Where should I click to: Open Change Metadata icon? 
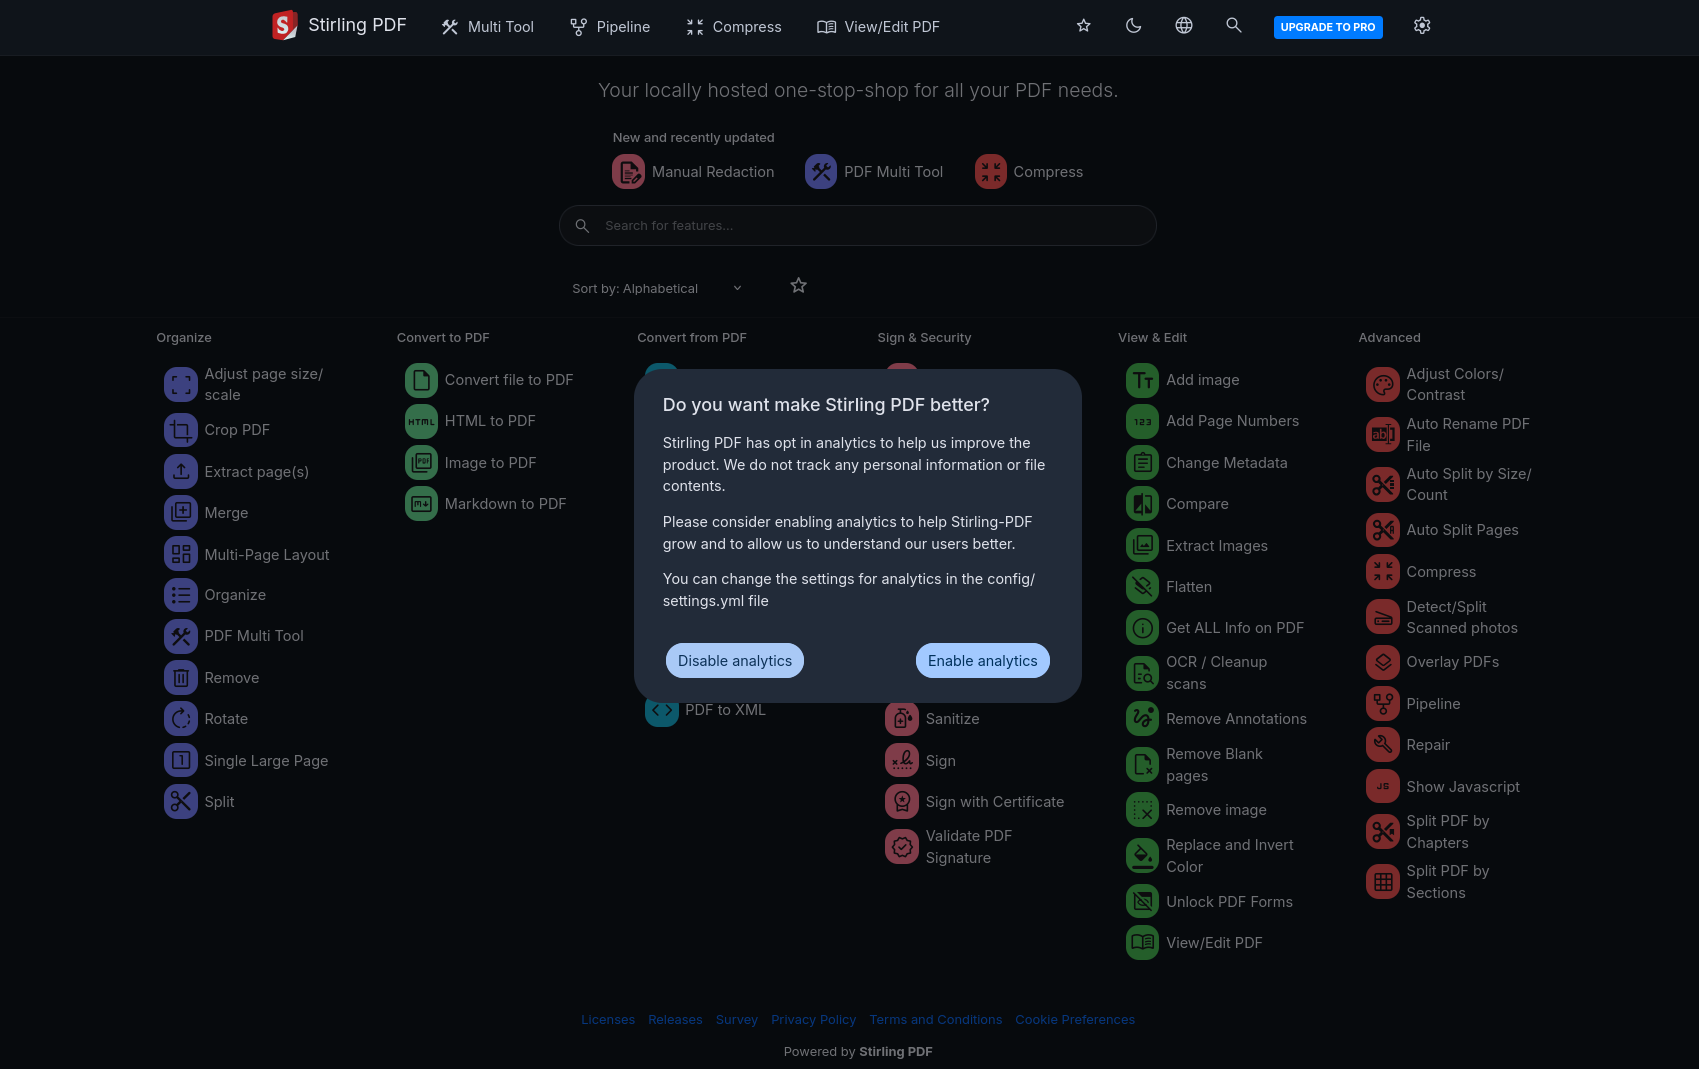1143,463
